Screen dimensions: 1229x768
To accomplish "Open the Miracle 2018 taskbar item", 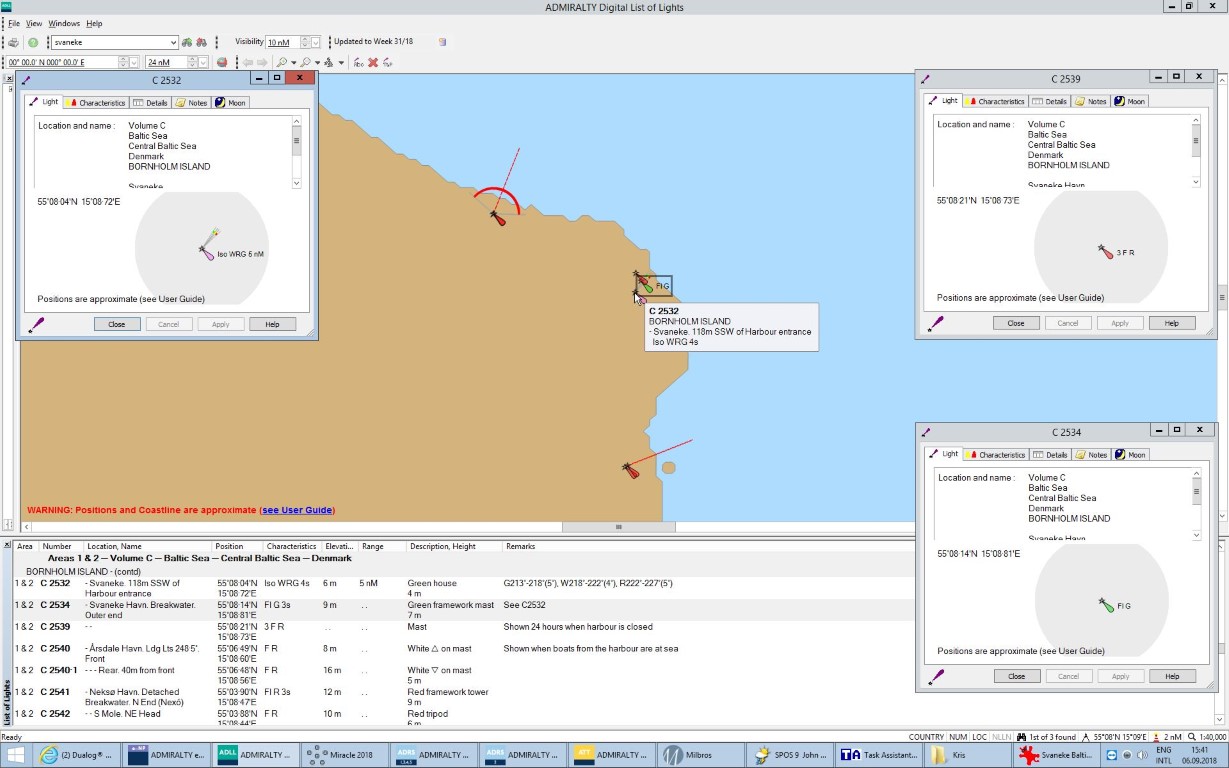I will click(x=344, y=755).
